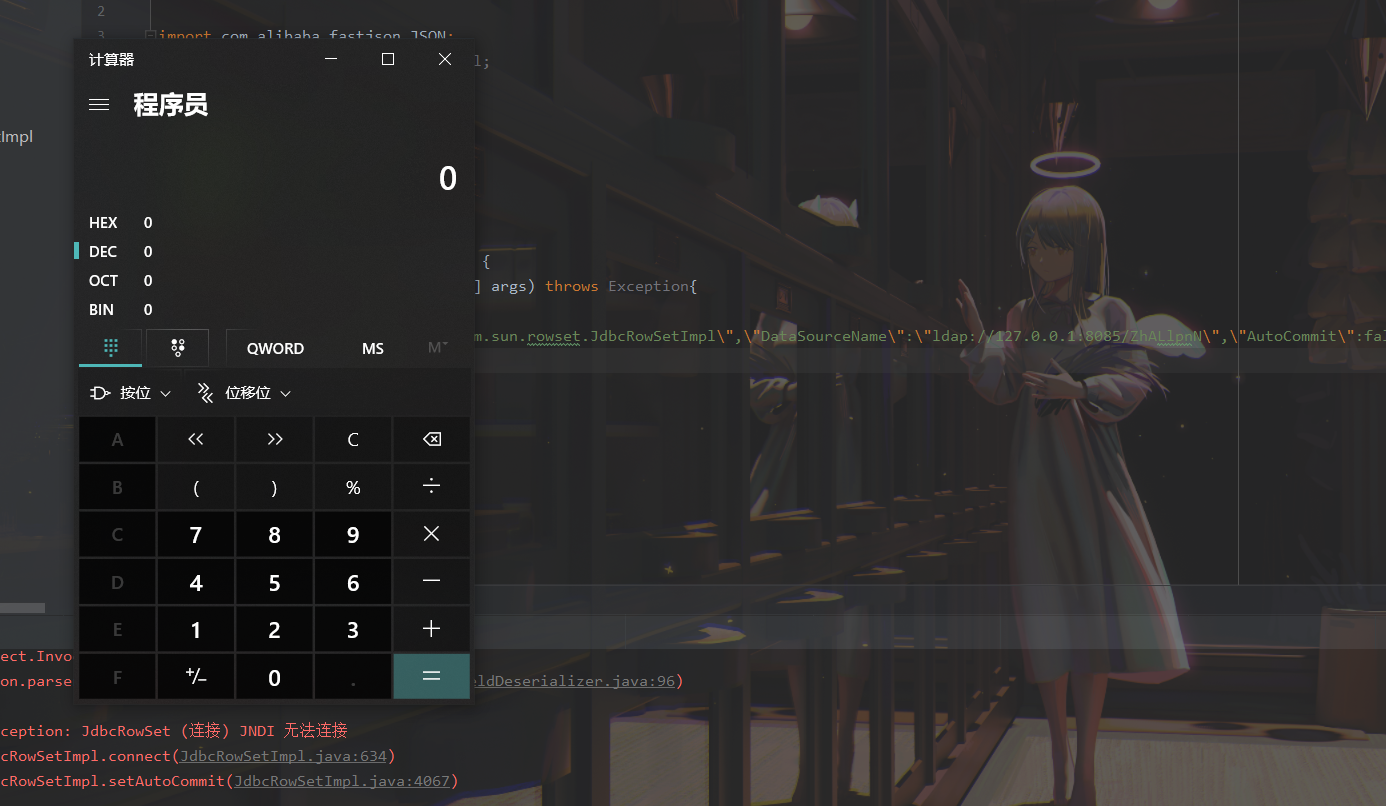The width and height of the screenshot is (1386, 806).
Task: Click digit 6 on keypad
Action: tap(353, 582)
